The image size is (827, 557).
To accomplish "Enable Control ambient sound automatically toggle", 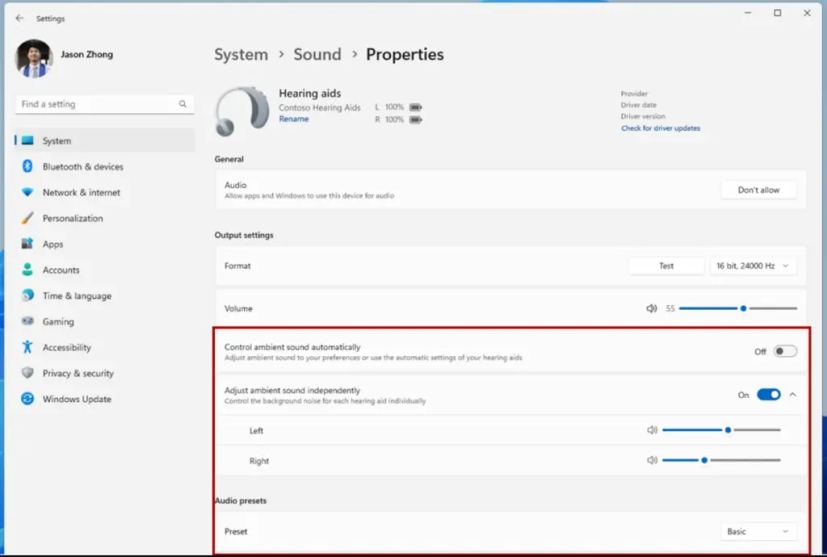I will [x=785, y=351].
